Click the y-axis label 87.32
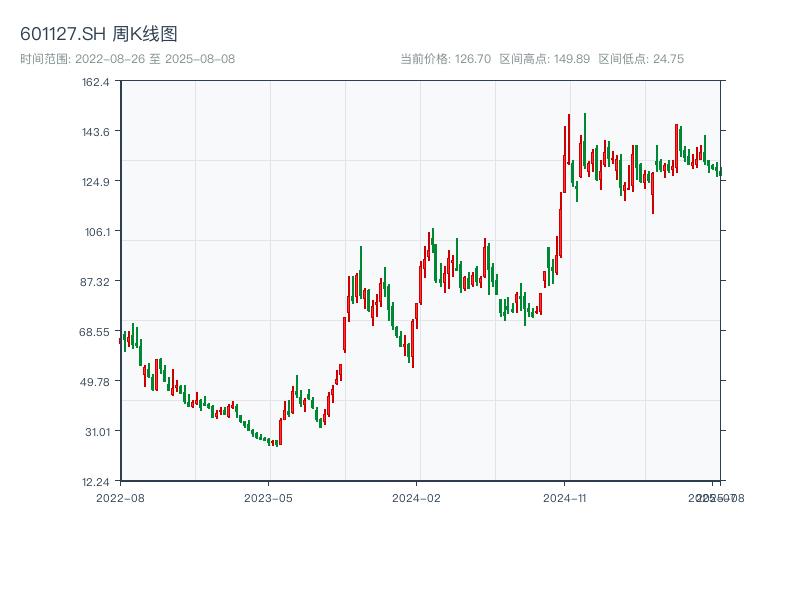Image resolution: width=800 pixels, height=600 pixels. pos(95,282)
